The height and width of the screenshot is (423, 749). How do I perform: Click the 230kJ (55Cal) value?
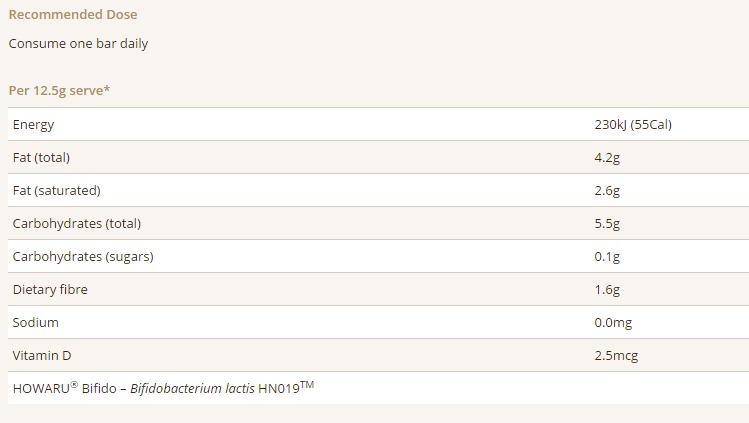point(633,125)
